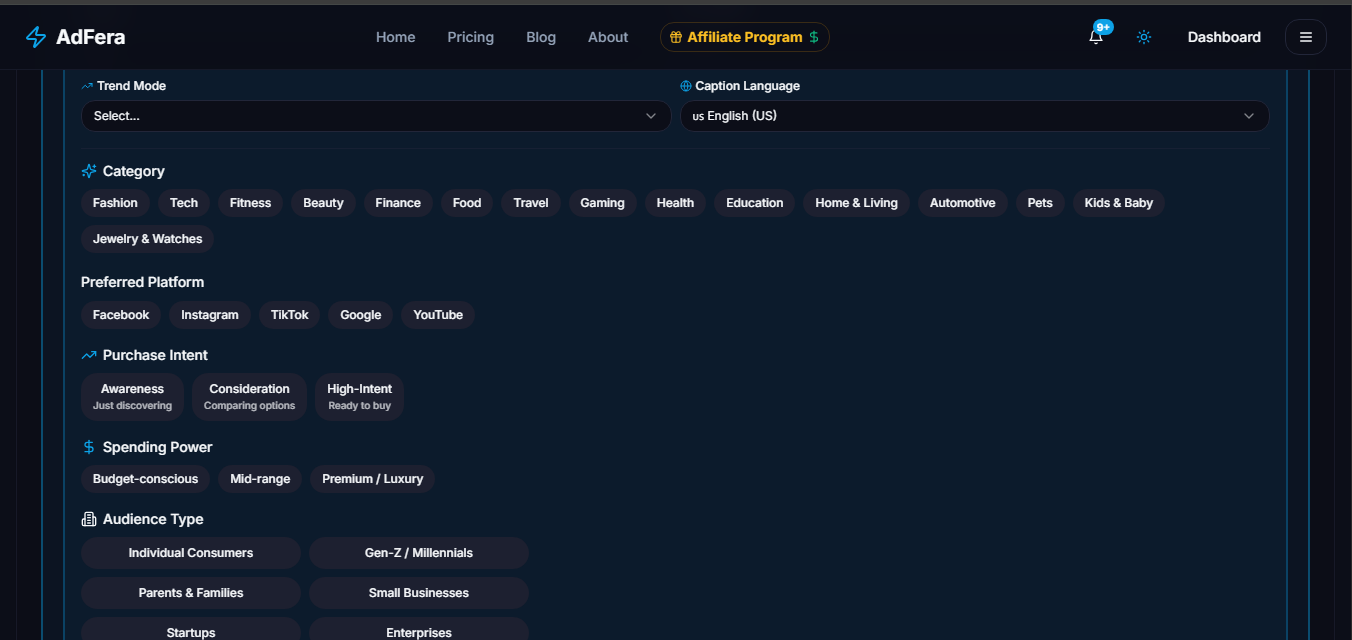This screenshot has width=1352, height=640.
Task: Select the Gaming category
Action: coord(603,203)
